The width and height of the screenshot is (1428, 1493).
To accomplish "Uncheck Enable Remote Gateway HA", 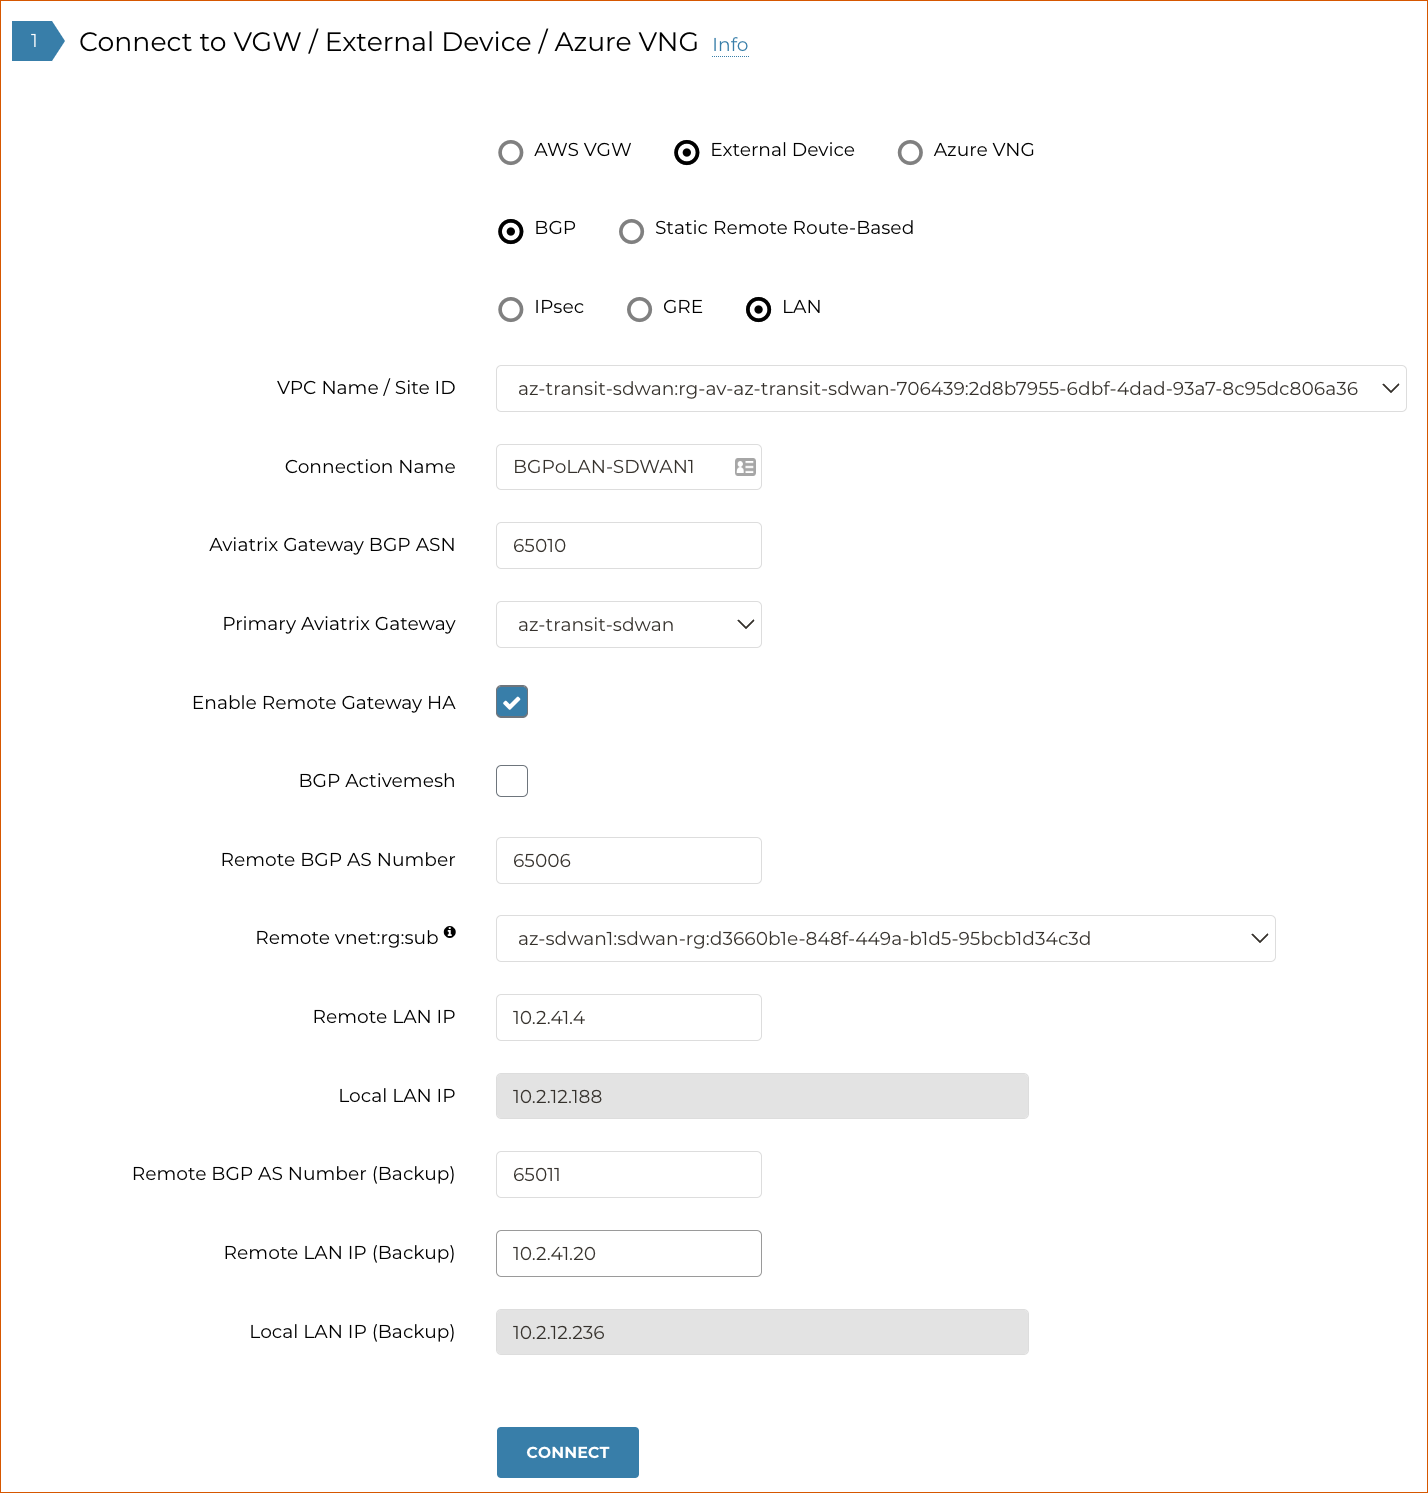I will click(511, 701).
